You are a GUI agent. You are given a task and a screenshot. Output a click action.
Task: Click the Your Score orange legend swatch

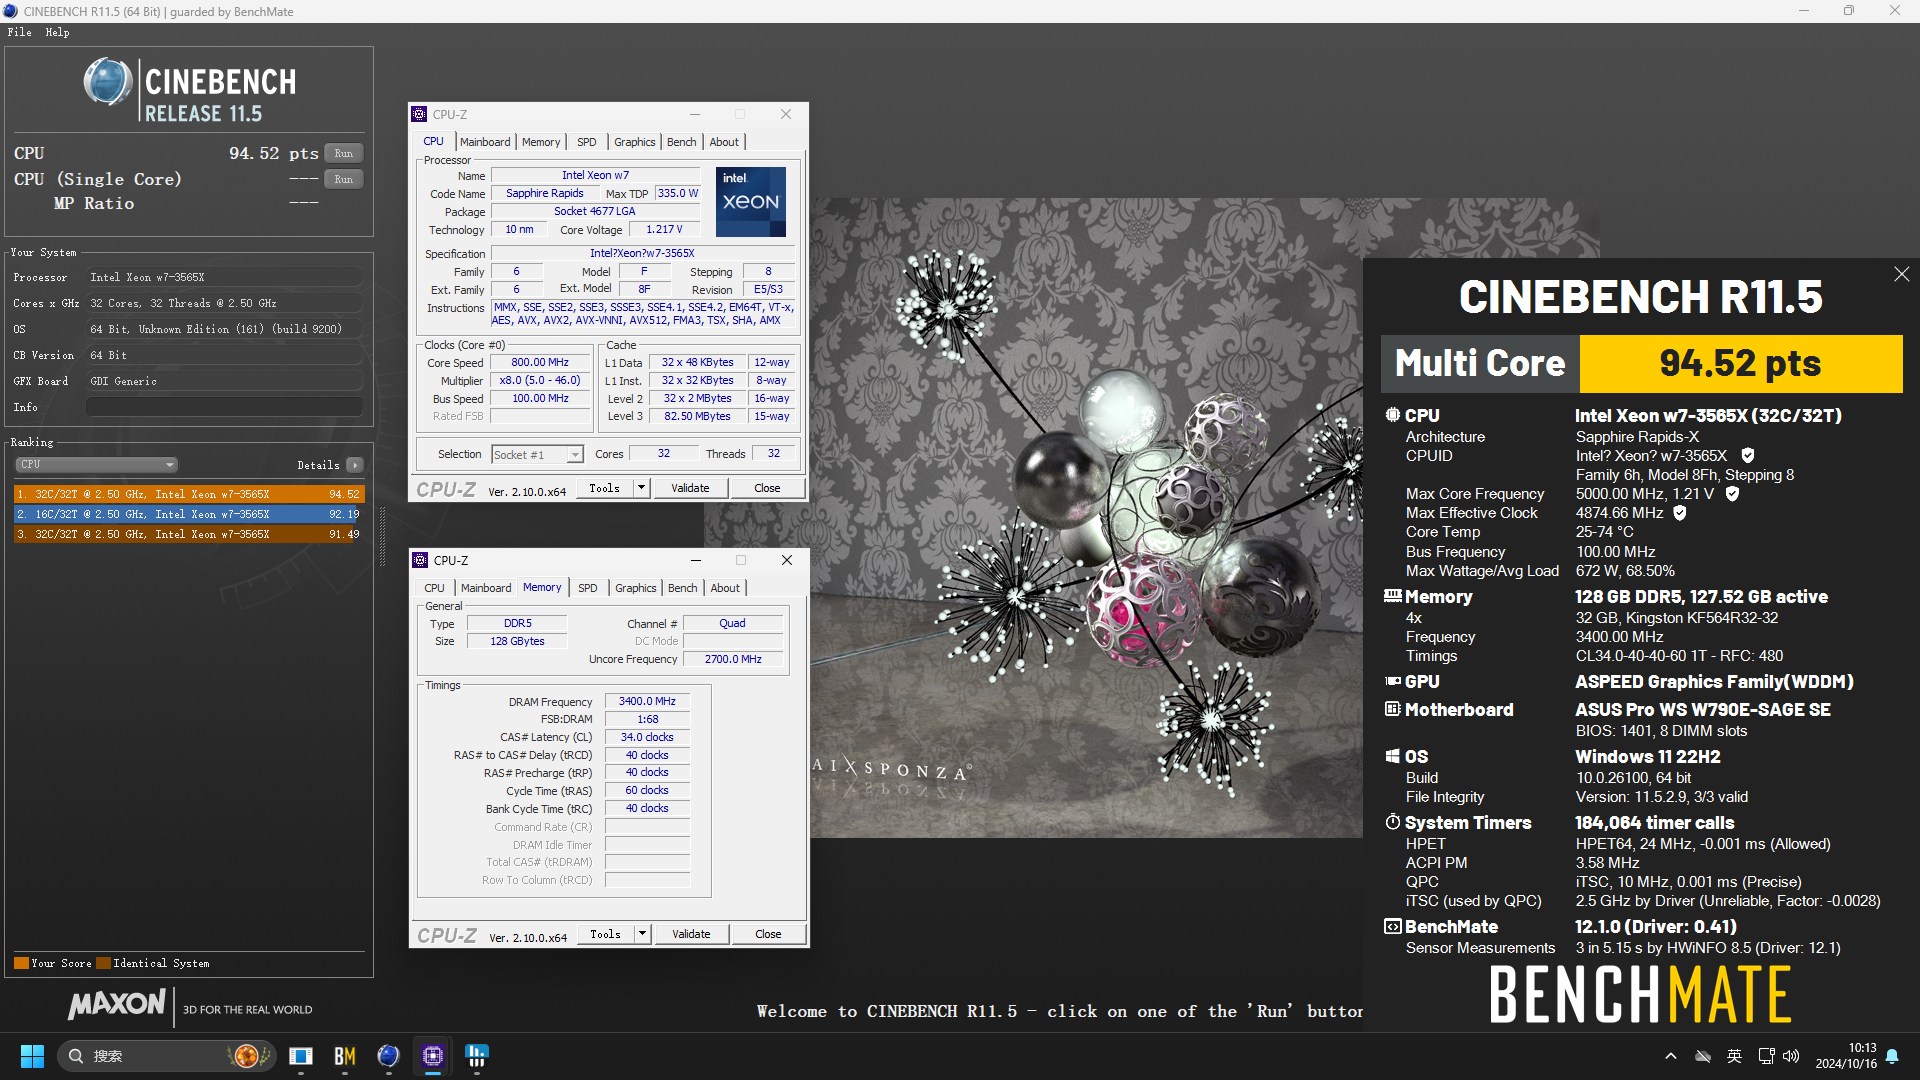(x=21, y=963)
